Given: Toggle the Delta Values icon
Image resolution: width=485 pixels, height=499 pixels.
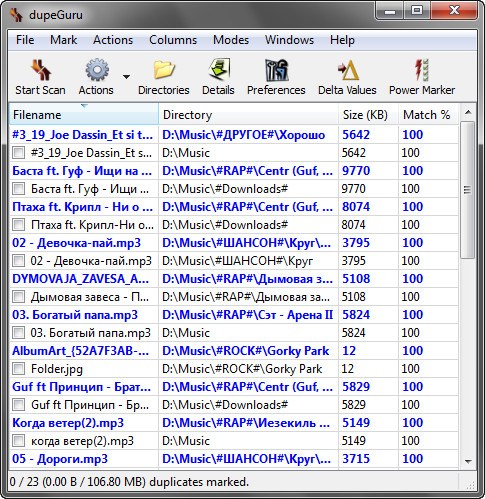Looking at the screenshot, I should [x=348, y=70].
